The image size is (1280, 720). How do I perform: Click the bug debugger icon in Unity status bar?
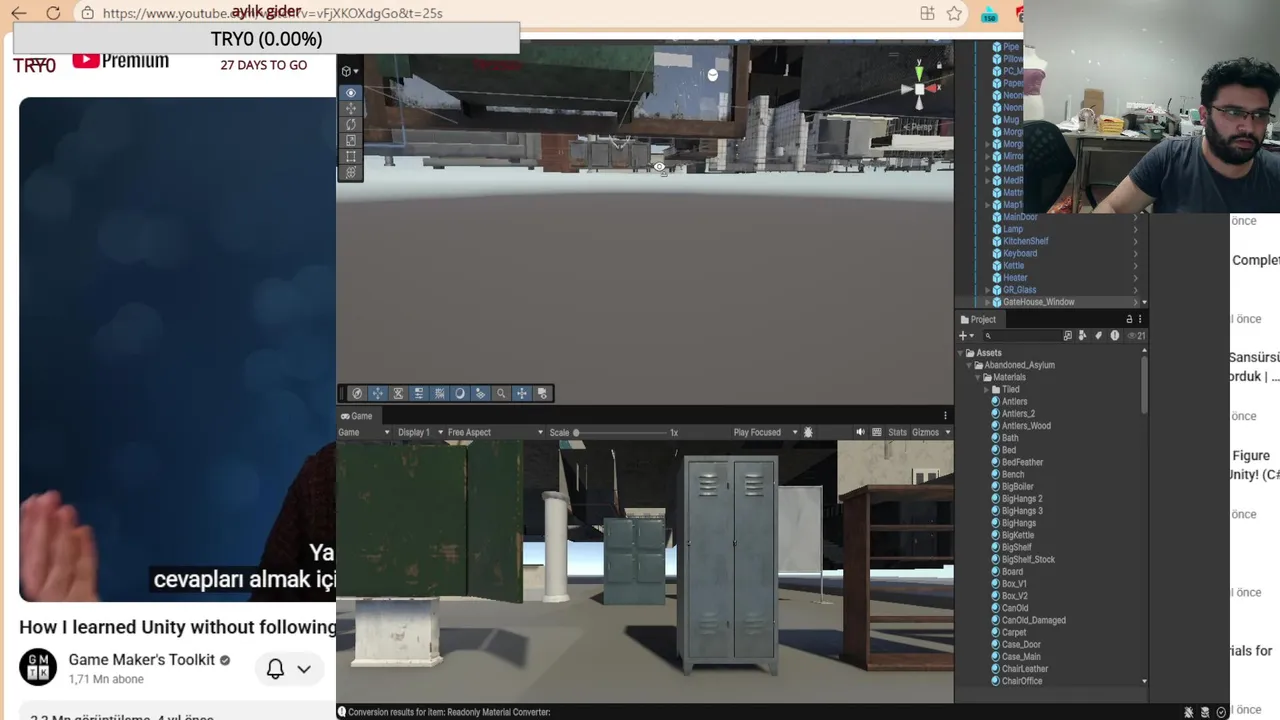pyautogui.click(x=1188, y=712)
